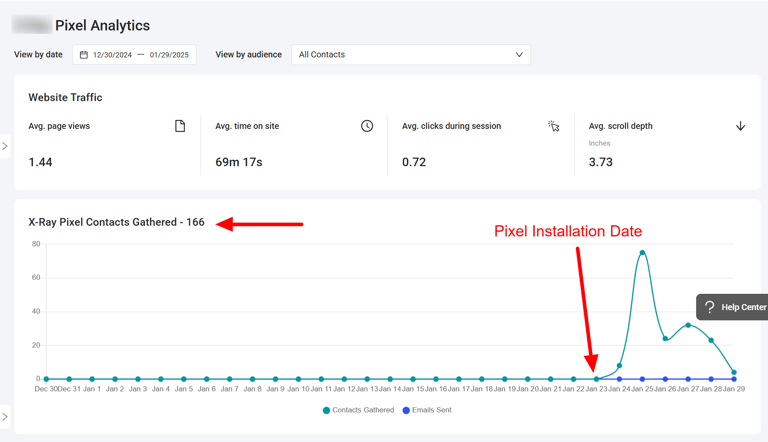The width and height of the screenshot is (768, 442).
Task: Click the Pixel Analytics page title
Action: click(x=102, y=25)
